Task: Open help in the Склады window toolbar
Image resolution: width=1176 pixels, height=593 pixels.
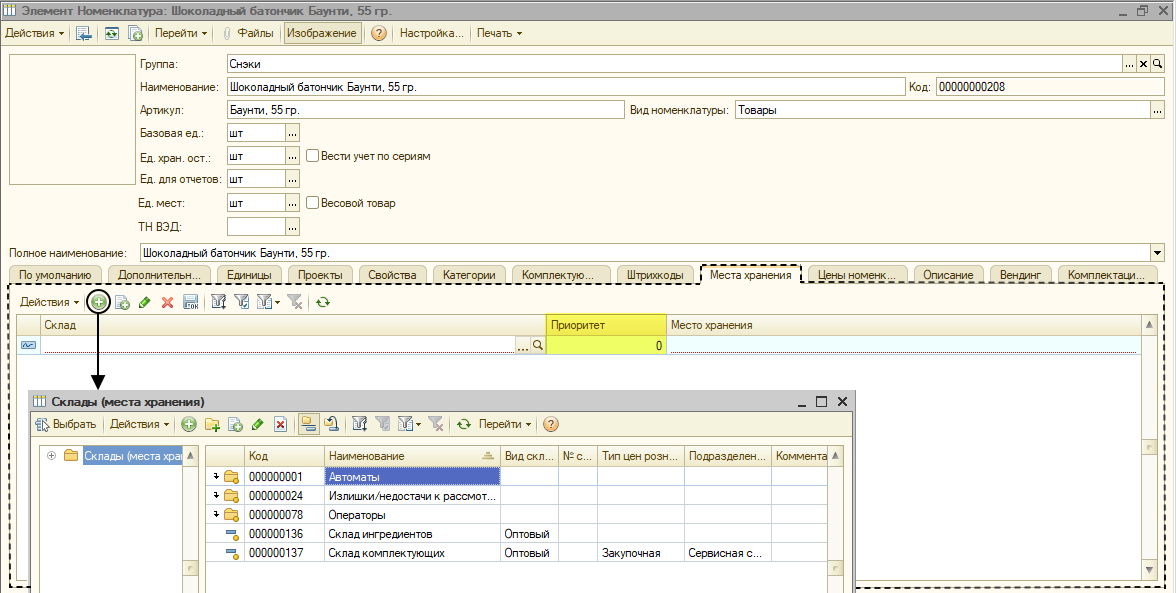Action: coord(550,424)
